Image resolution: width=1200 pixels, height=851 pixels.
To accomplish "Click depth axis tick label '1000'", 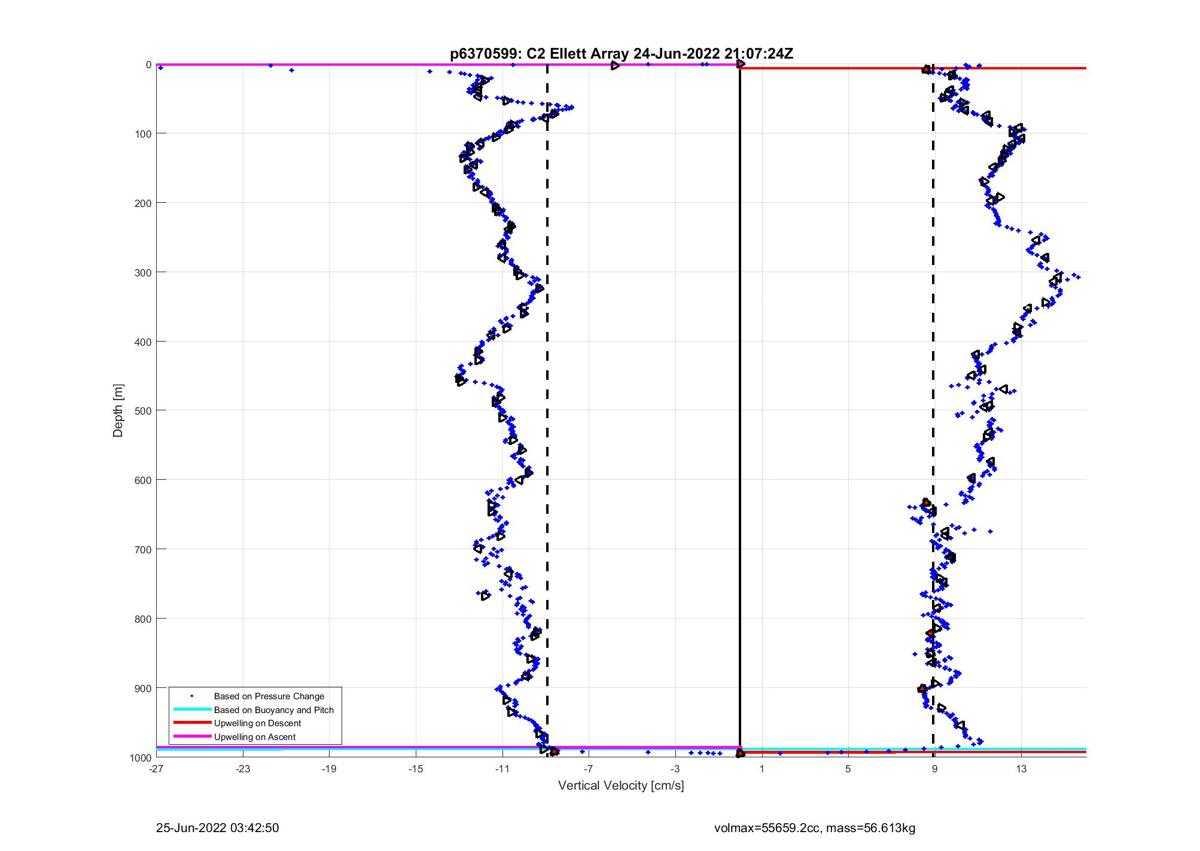I will click(x=140, y=757).
